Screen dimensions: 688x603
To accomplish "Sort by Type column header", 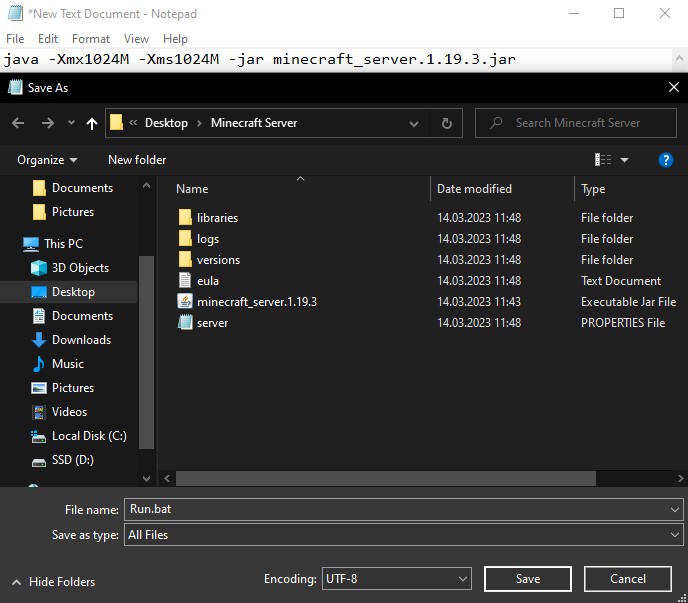I will (x=593, y=189).
